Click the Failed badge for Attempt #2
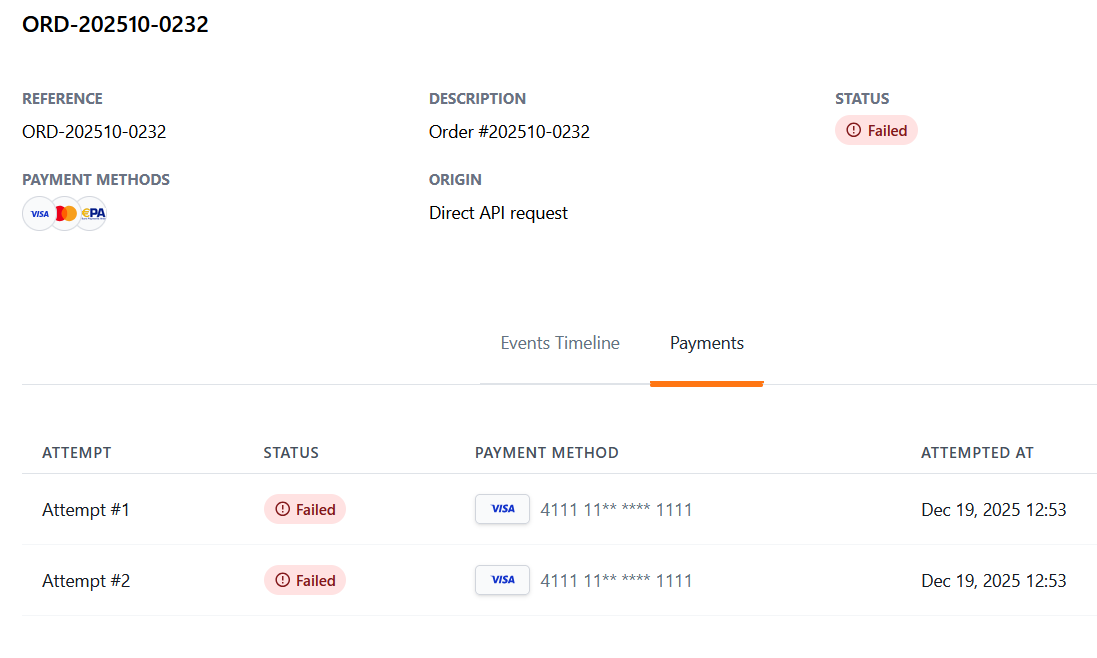 coord(305,580)
